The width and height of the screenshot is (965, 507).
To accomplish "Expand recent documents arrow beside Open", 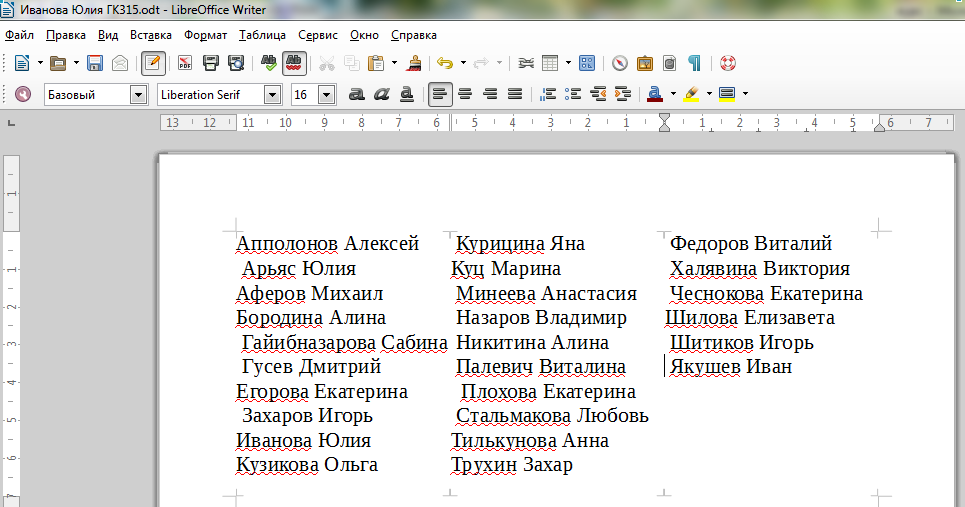I will (76, 63).
